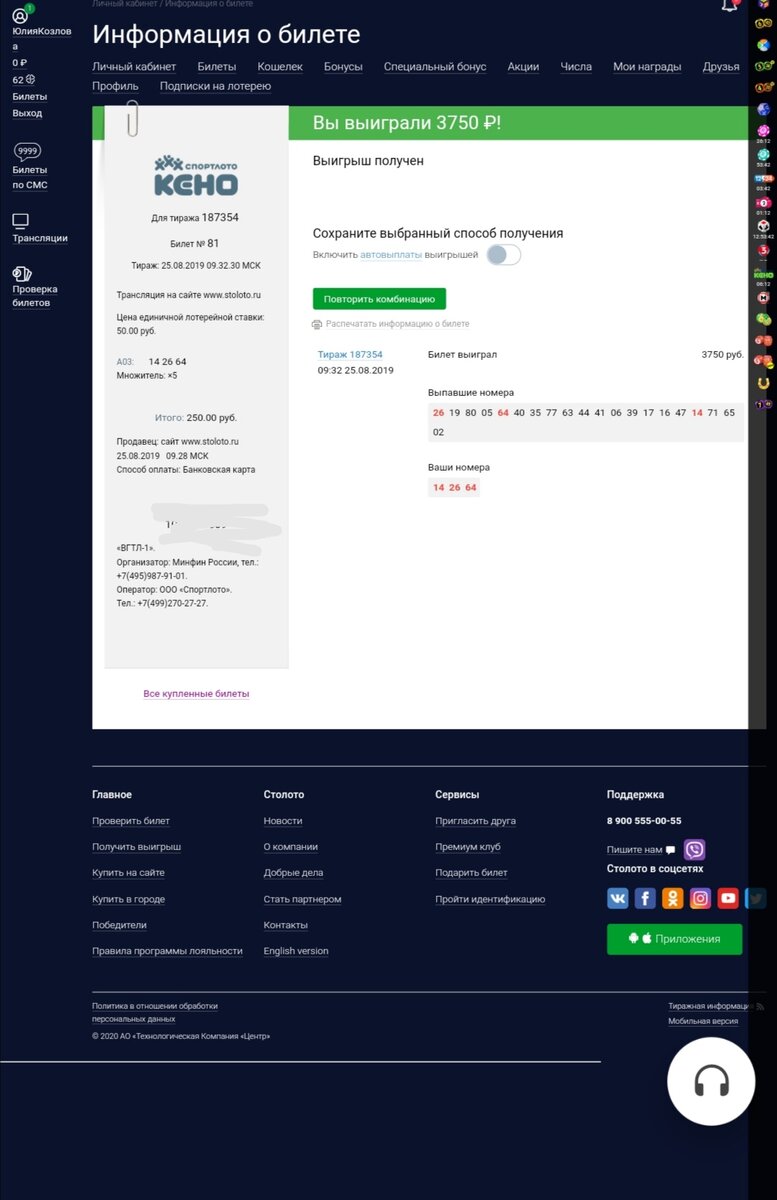Open the Новости footer link

[x=283, y=821]
